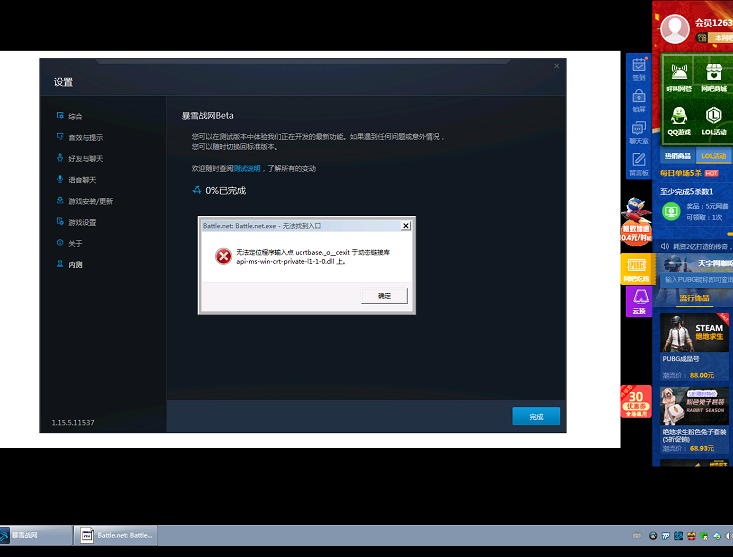This screenshot has width=733, height=557.
Task: Click 暴雪战网 taskbar button
Action: [36, 535]
